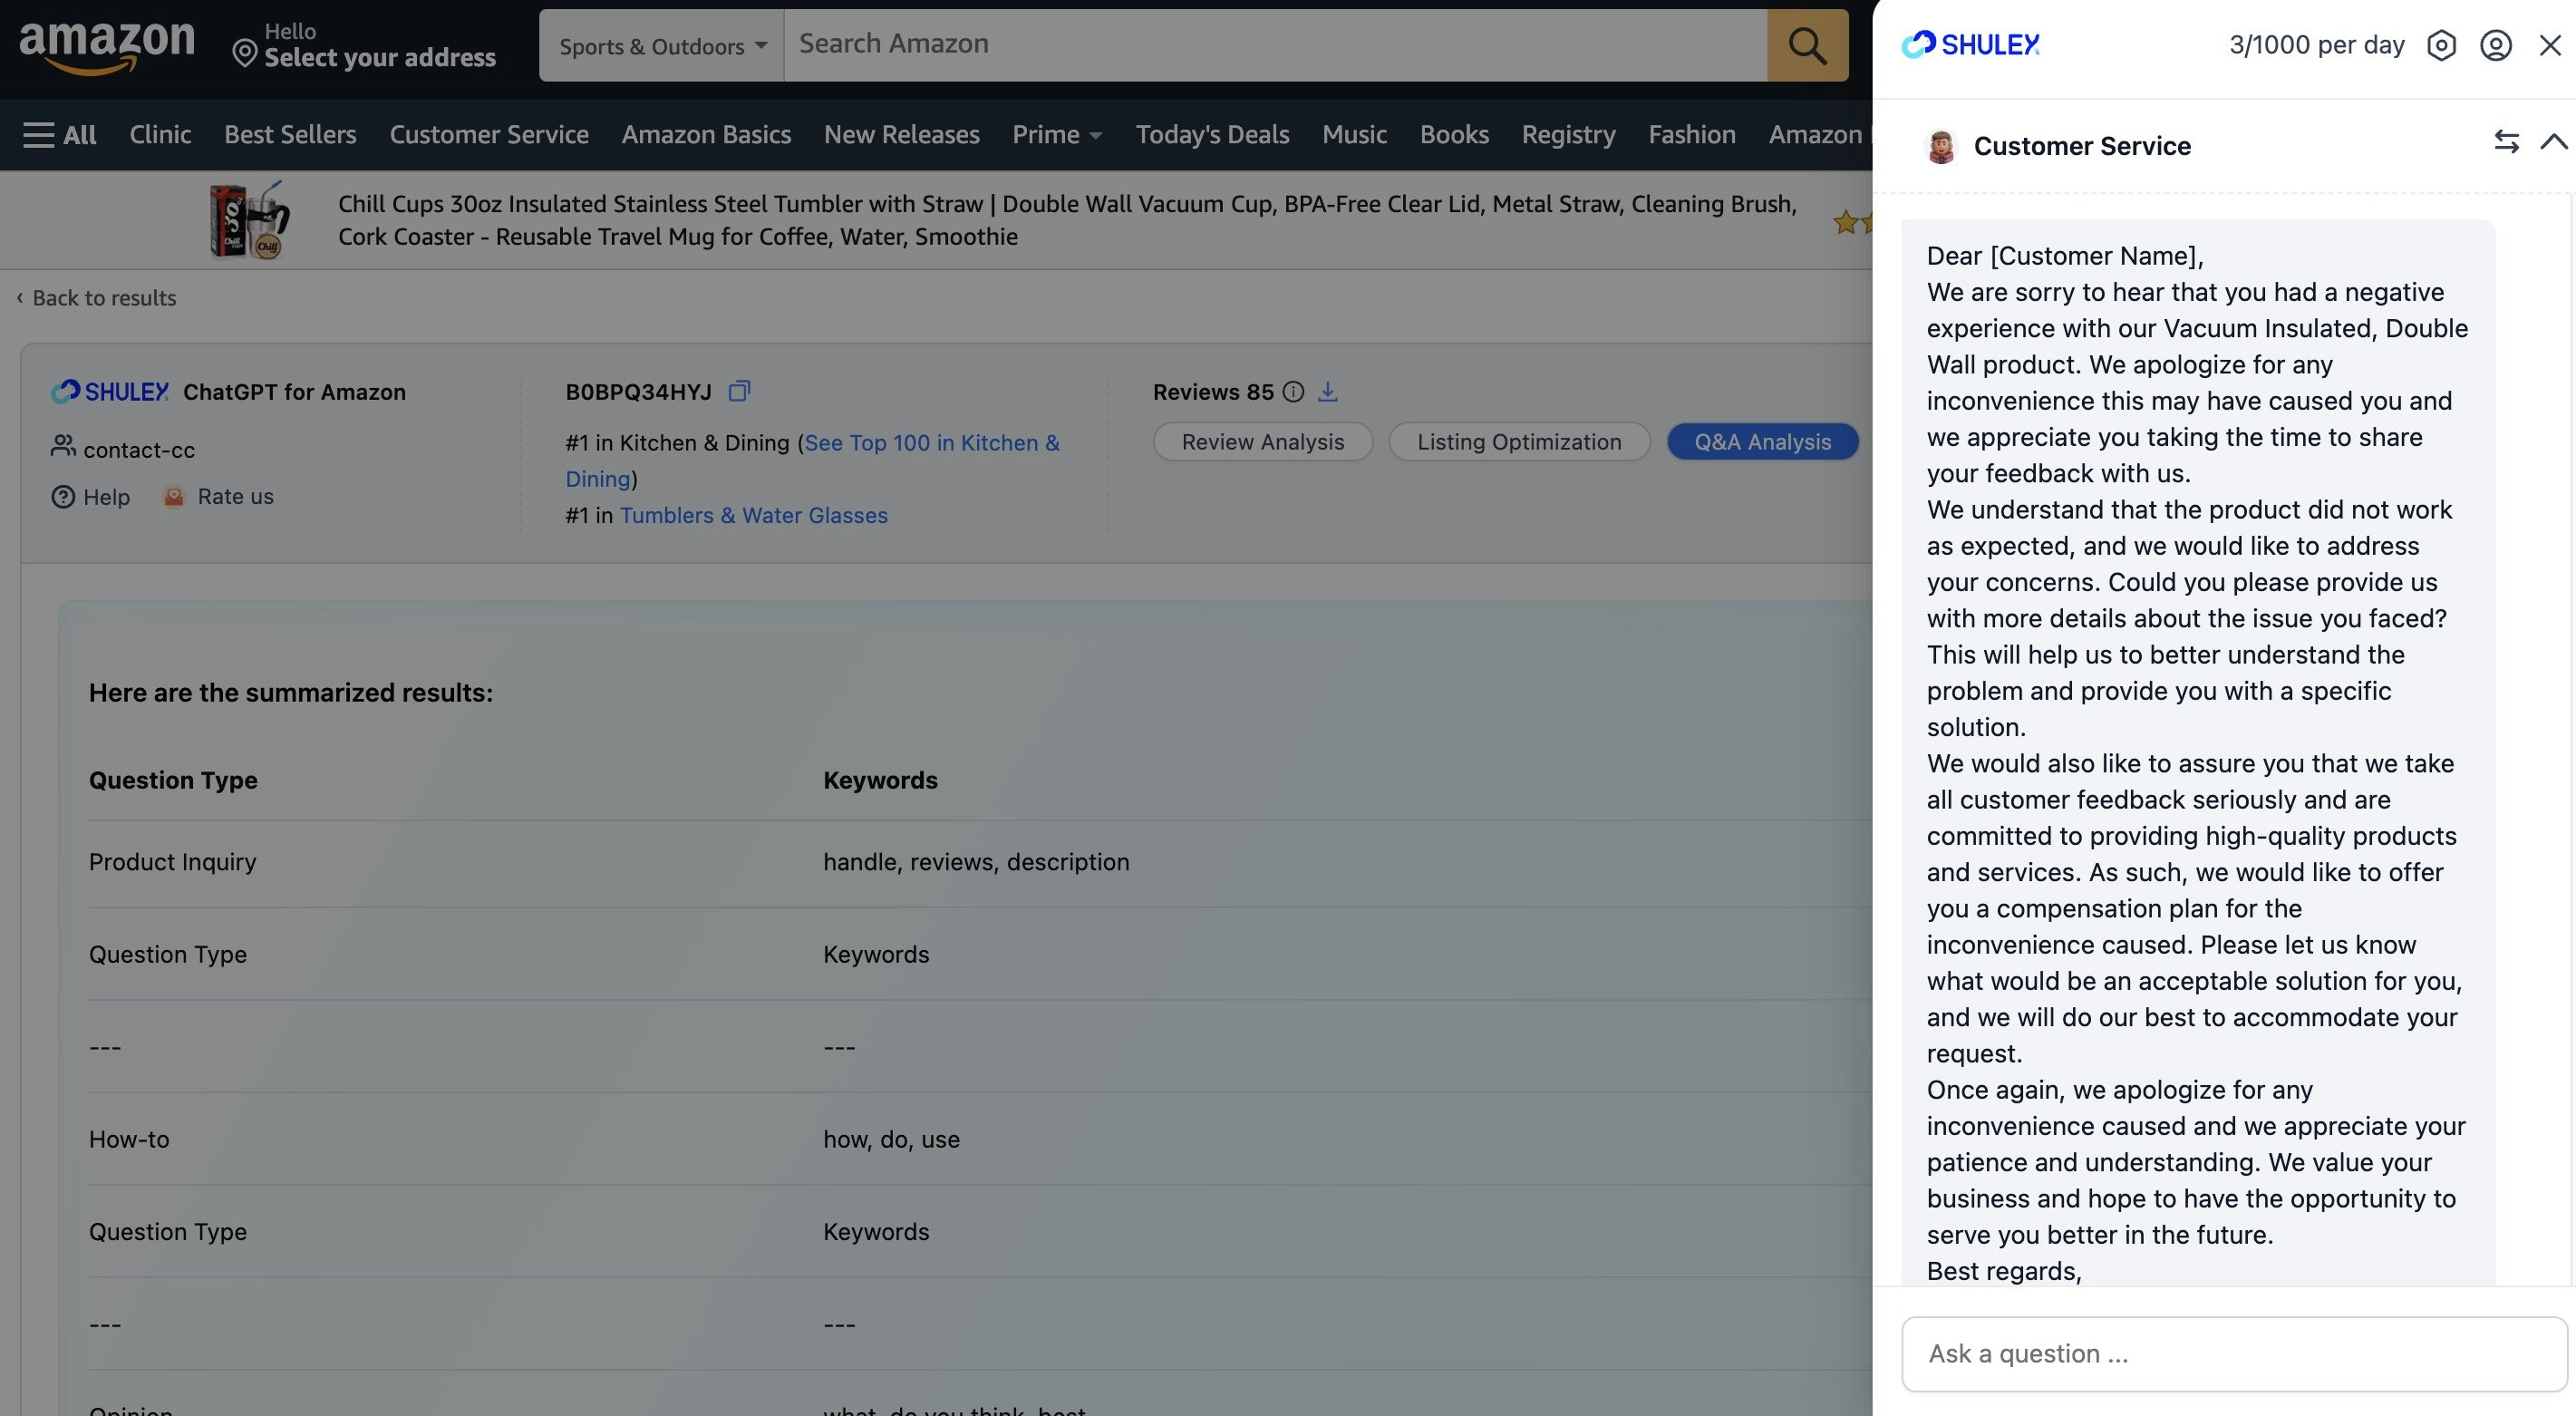
Task: Click the Shulex logo in the side panel
Action: [x=1970, y=45]
